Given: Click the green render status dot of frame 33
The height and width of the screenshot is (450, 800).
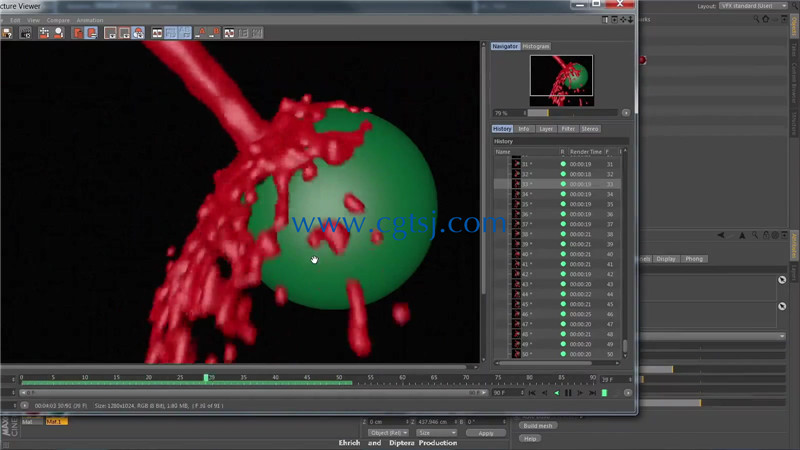Looking at the screenshot, I should click(x=563, y=184).
